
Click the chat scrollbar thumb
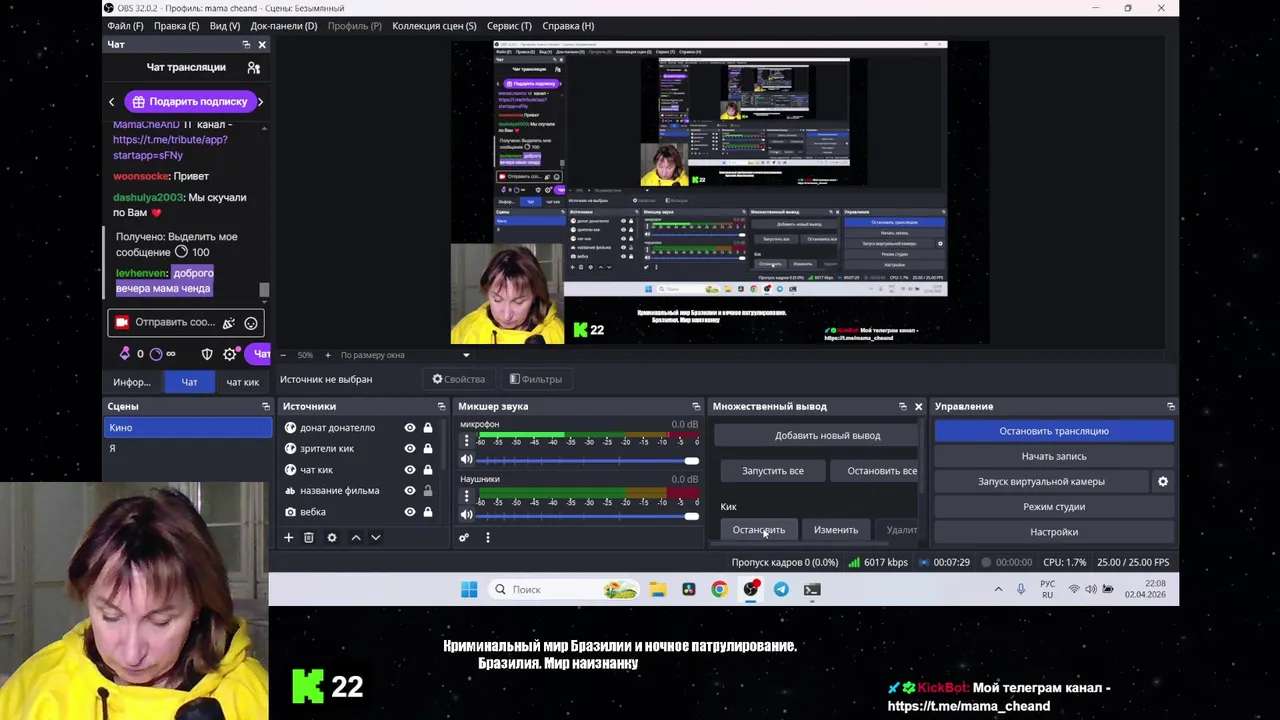click(264, 290)
